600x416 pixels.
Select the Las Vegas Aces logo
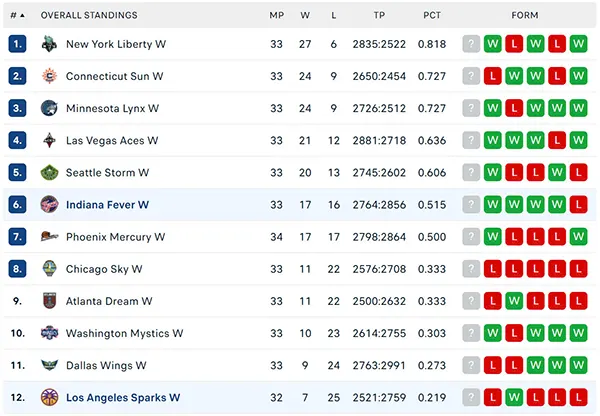[x=49, y=140]
